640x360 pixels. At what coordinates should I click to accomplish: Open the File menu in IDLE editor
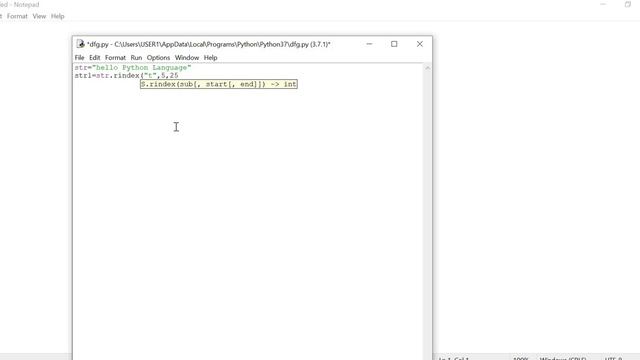[x=79, y=58]
